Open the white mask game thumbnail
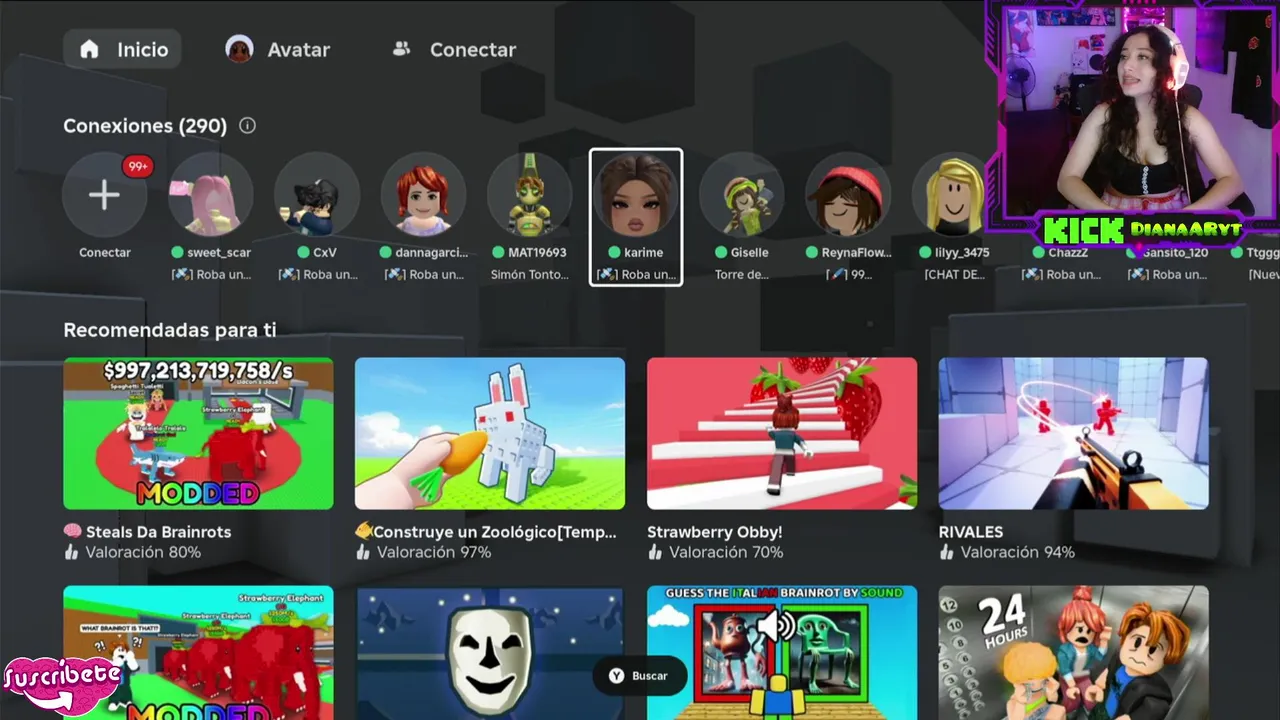Screen dimensions: 1280x720 [490, 653]
